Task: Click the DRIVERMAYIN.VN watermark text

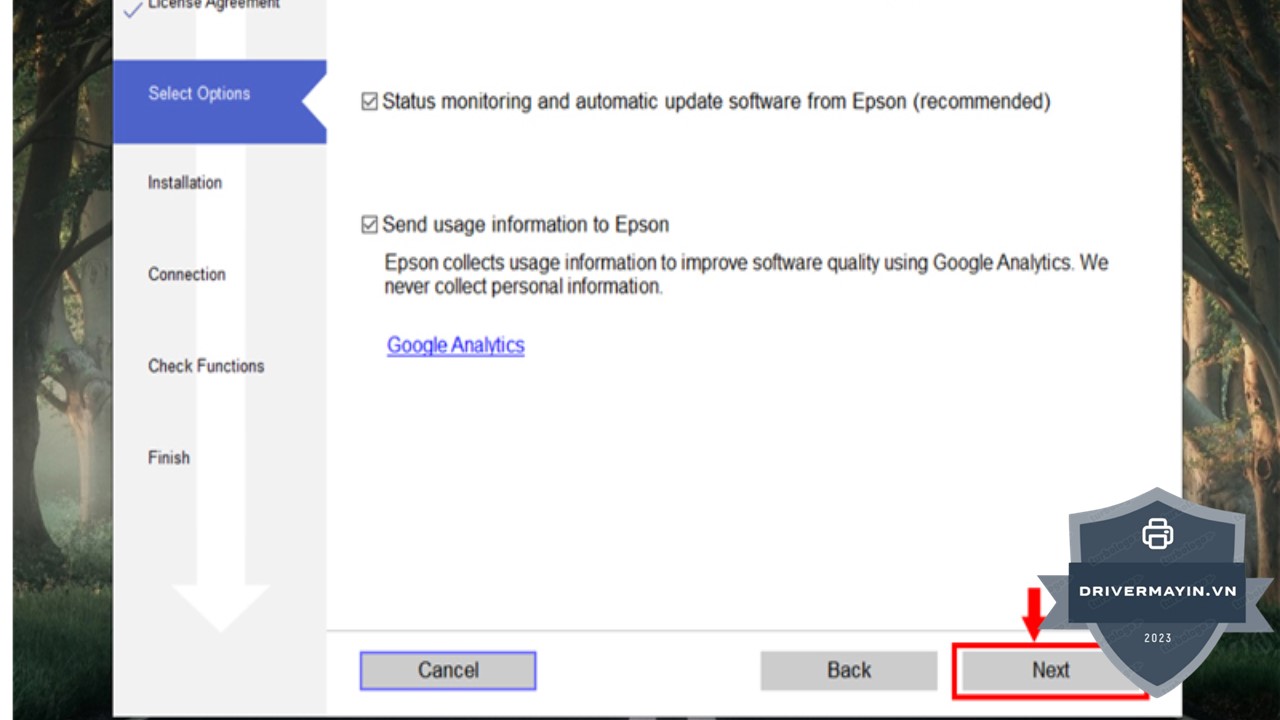Action: pos(1157,591)
